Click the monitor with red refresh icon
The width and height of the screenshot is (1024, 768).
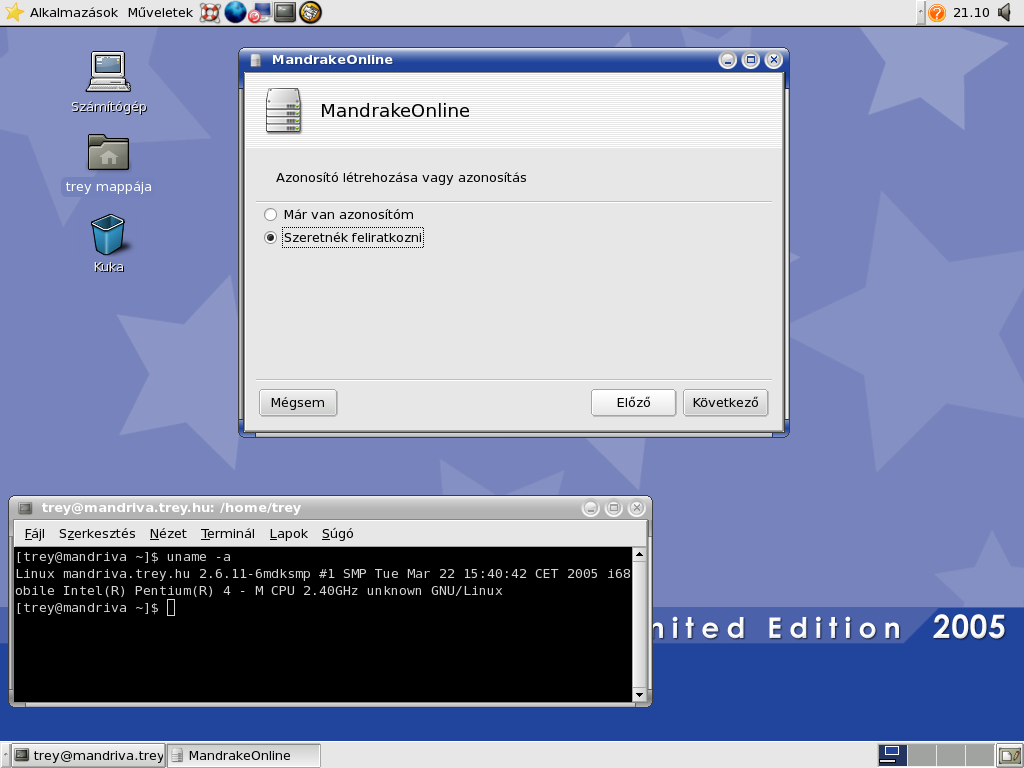(x=260, y=12)
